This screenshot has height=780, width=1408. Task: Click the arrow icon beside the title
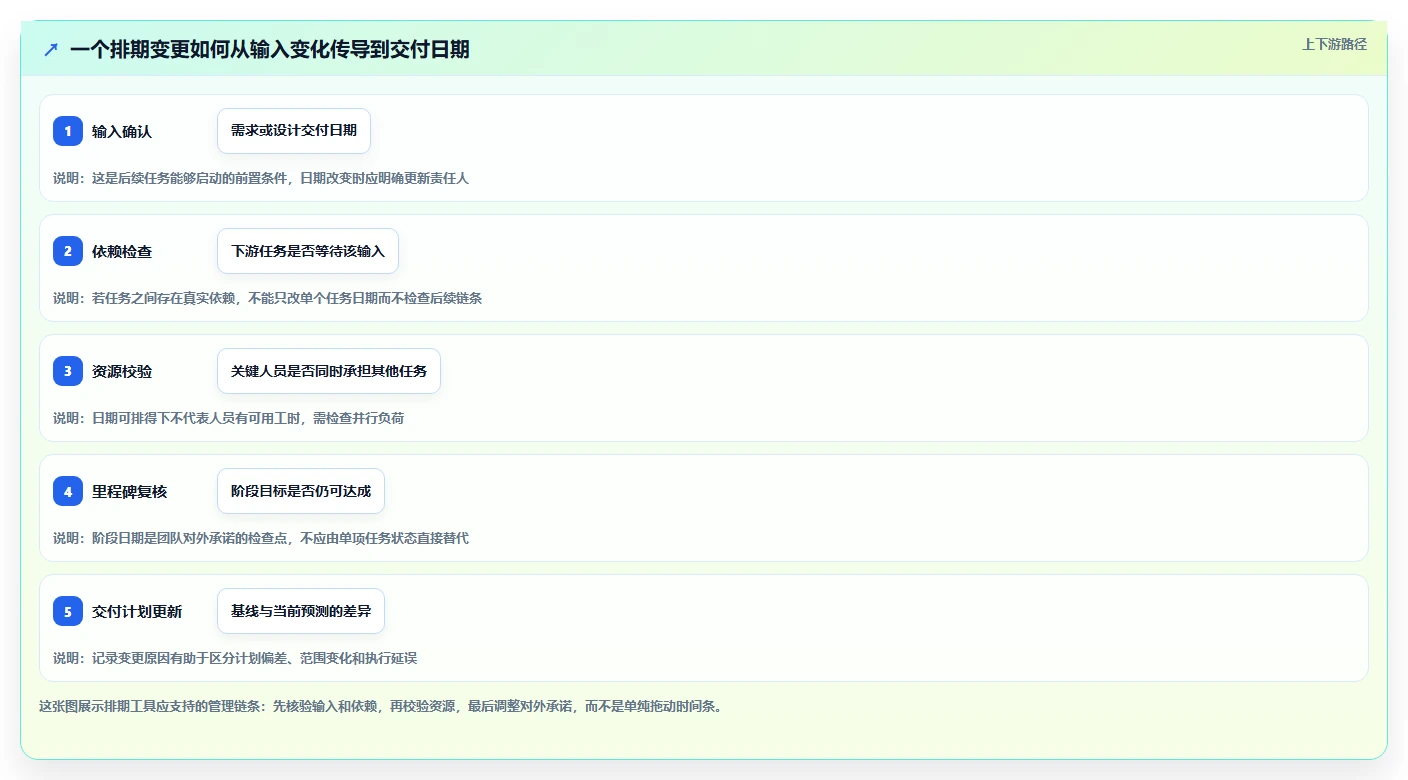(51, 49)
